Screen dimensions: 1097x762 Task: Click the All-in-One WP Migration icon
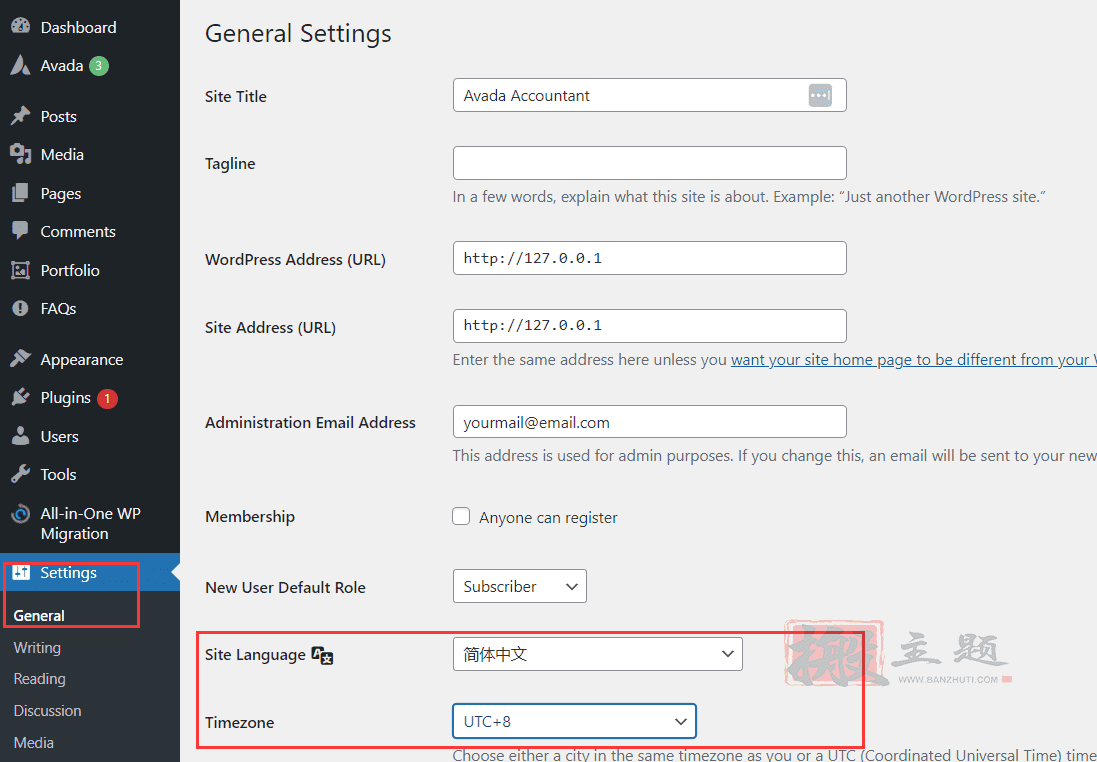tap(21, 514)
